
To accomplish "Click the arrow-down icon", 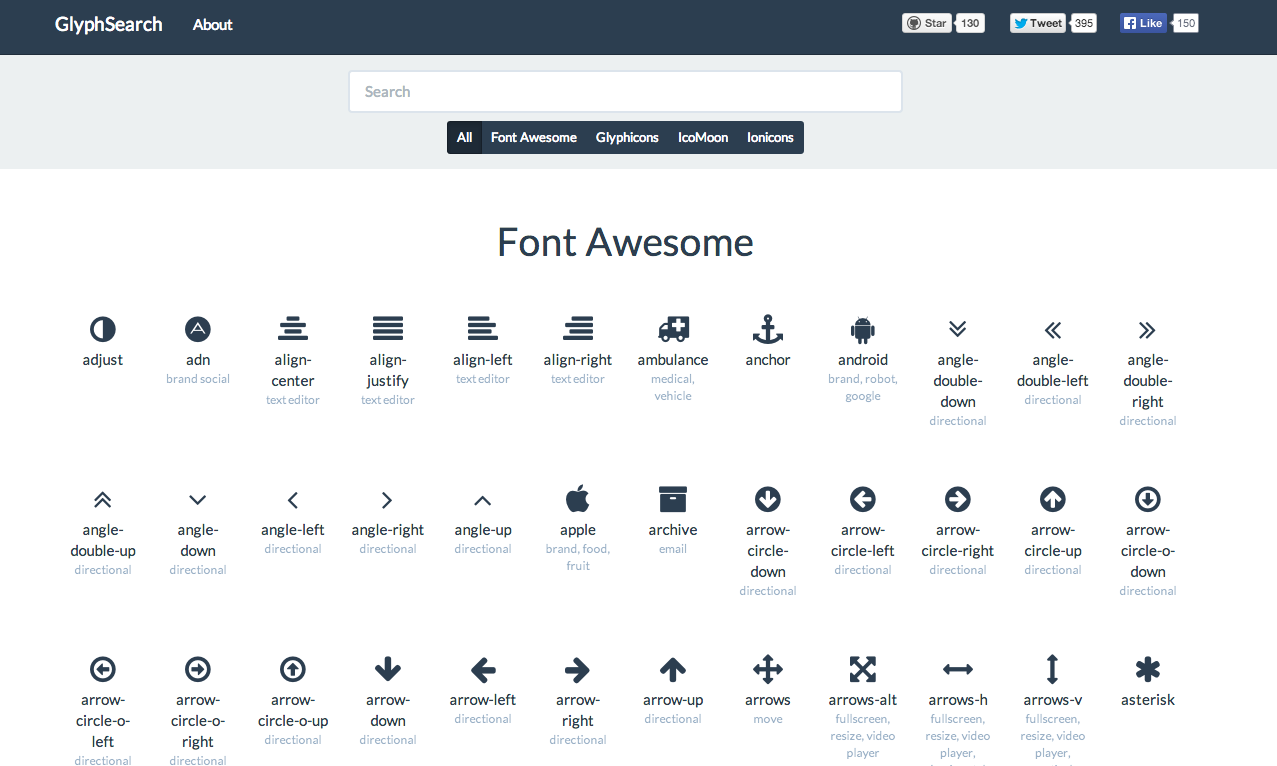I will (x=388, y=669).
